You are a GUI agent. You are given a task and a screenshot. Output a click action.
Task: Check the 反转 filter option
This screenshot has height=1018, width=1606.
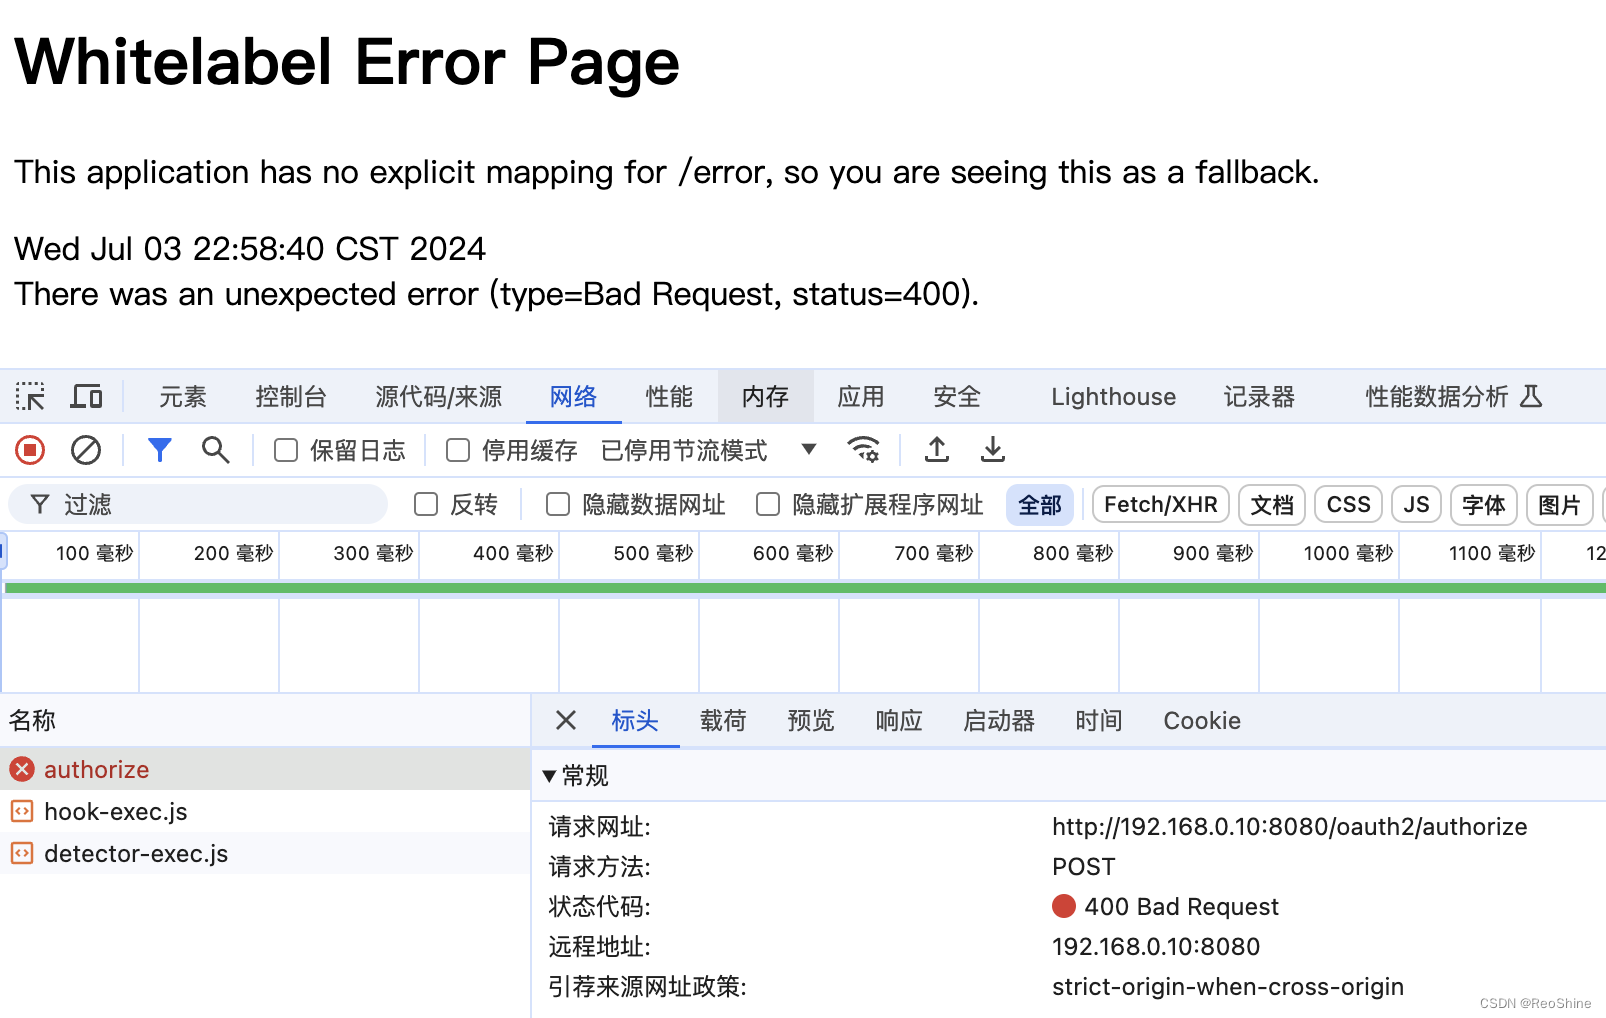pos(426,504)
